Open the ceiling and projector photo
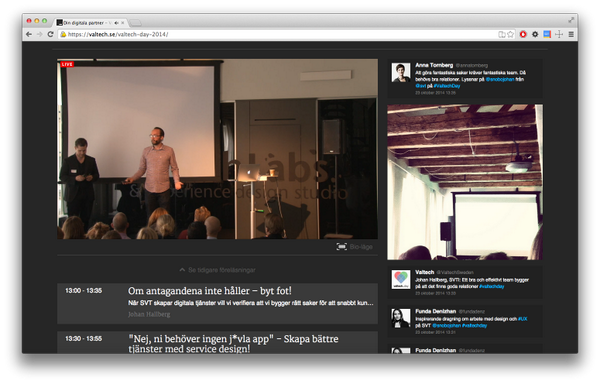The height and width of the screenshot is (384, 600). [x=465, y=182]
